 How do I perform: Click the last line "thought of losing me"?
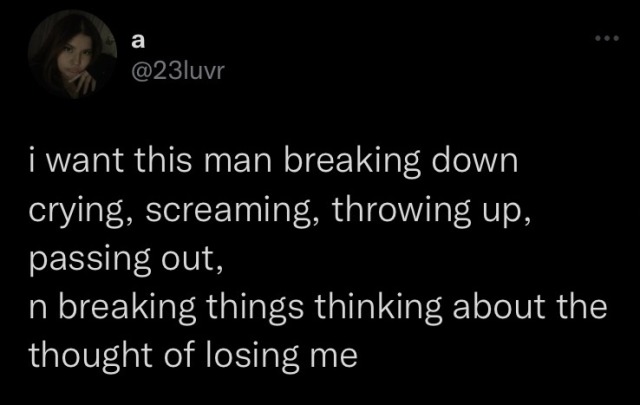pos(193,355)
